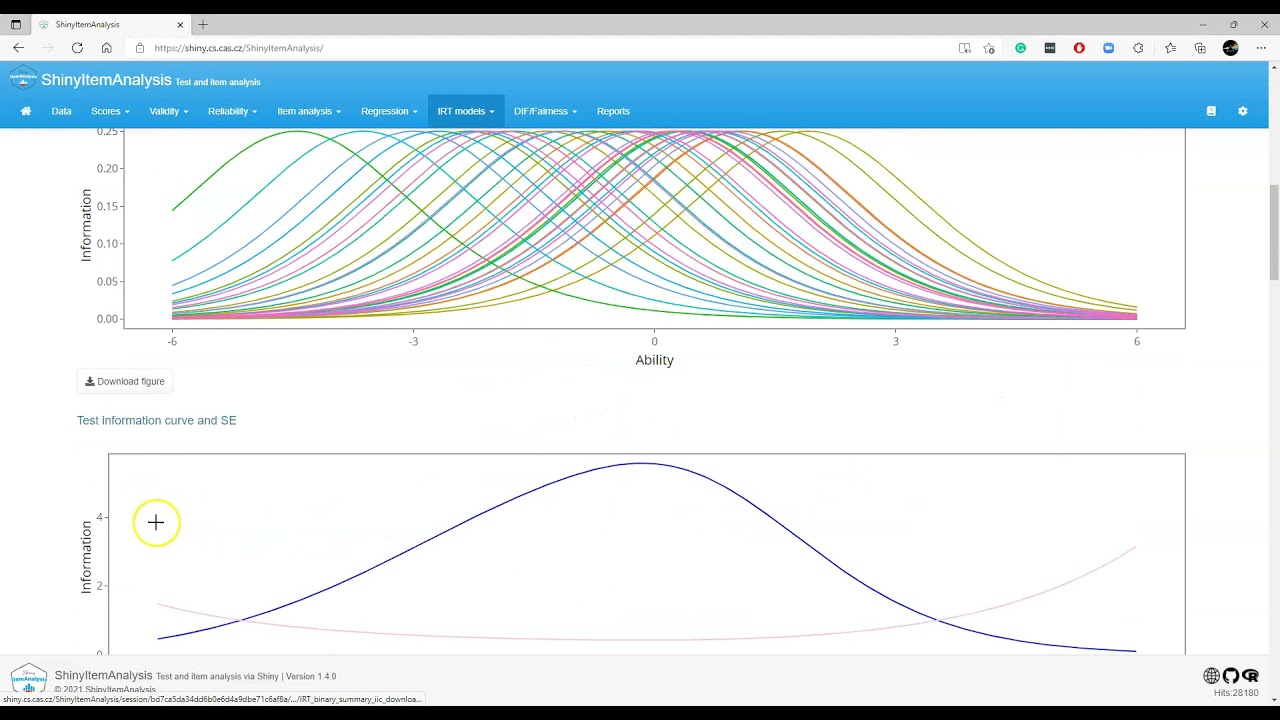Click 'Test and item analysis' header subtitle
The height and width of the screenshot is (720, 1280).
(218, 82)
